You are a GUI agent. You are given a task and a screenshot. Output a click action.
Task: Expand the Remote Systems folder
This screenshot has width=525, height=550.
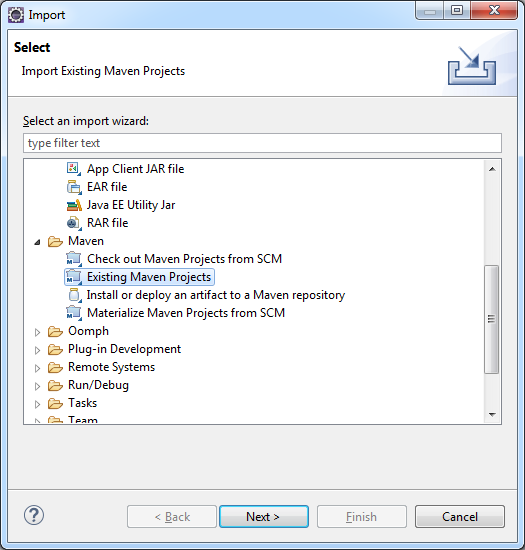[x=37, y=368]
